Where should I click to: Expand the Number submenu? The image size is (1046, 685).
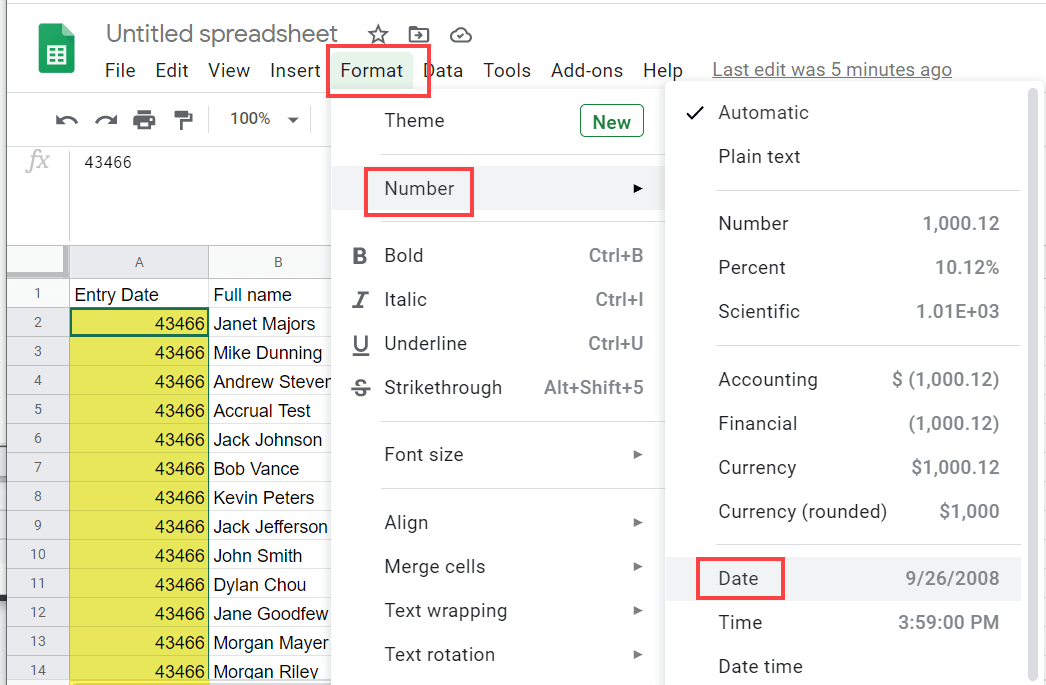click(498, 189)
